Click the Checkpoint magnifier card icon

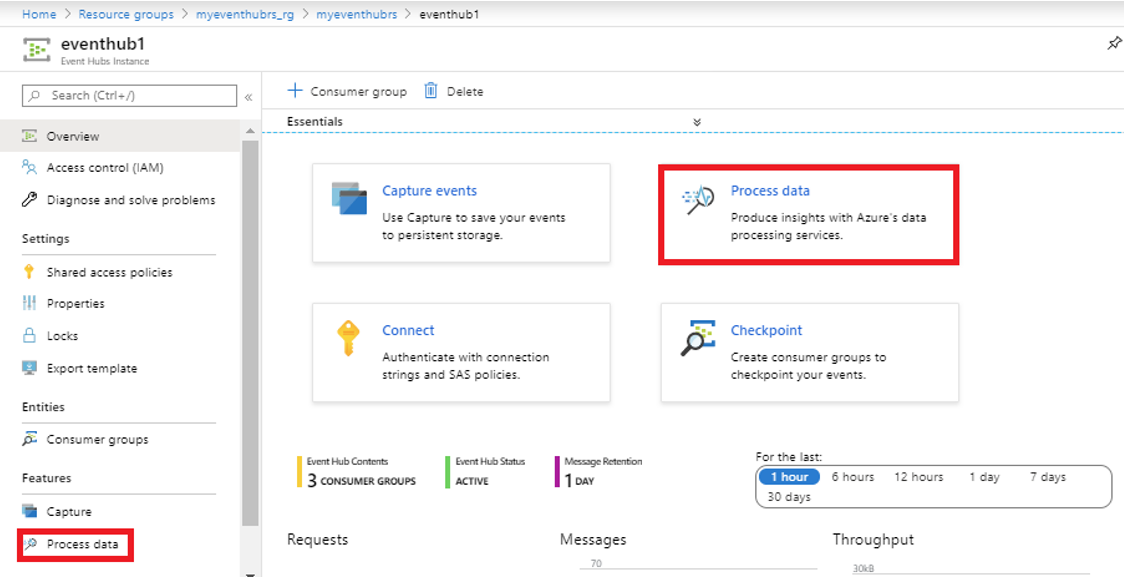click(697, 339)
